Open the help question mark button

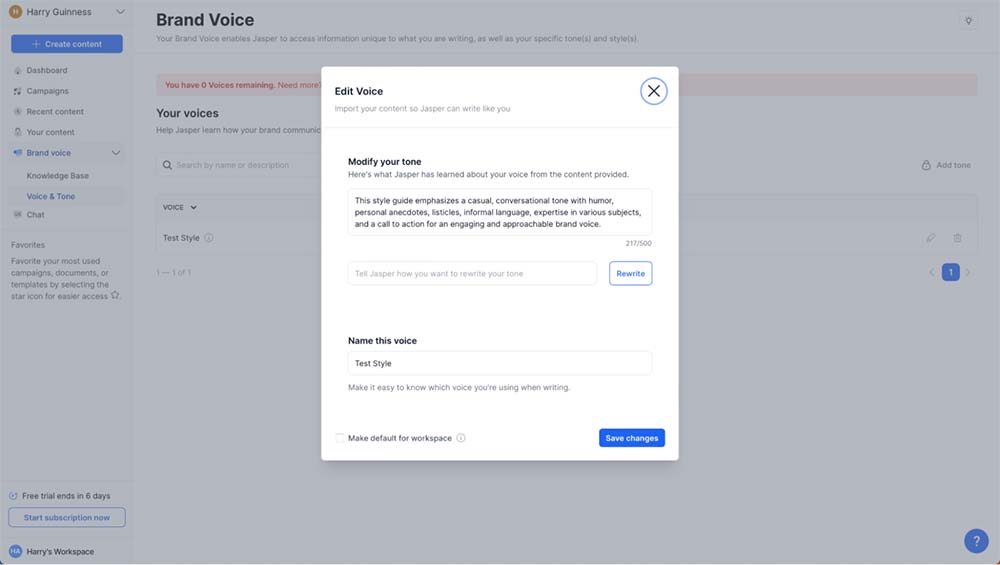(976, 541)
